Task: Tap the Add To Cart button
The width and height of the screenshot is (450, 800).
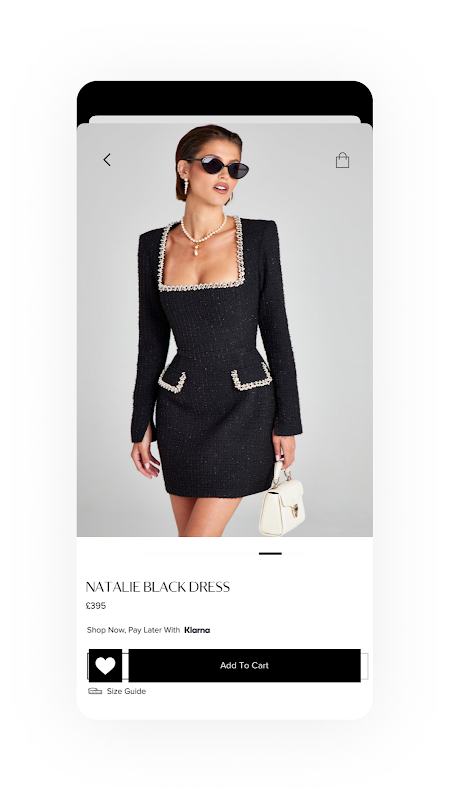Action: (x=244, y=665)
